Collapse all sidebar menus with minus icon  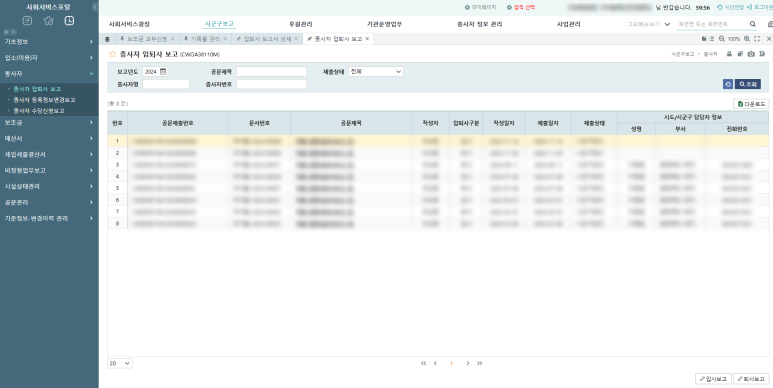tap(12, 32)
